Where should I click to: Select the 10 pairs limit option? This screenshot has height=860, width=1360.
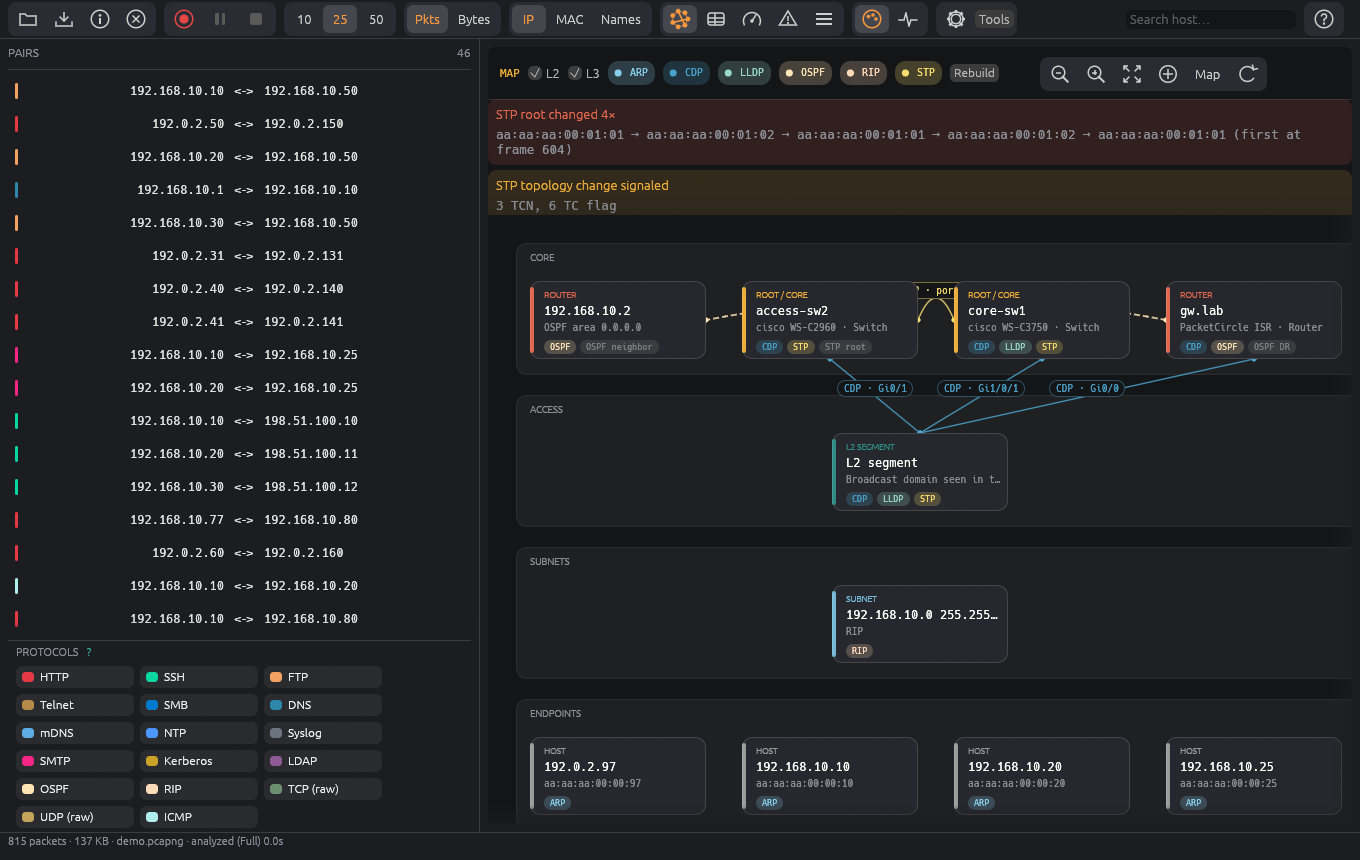pyautogui.click(x=304, y=19)
